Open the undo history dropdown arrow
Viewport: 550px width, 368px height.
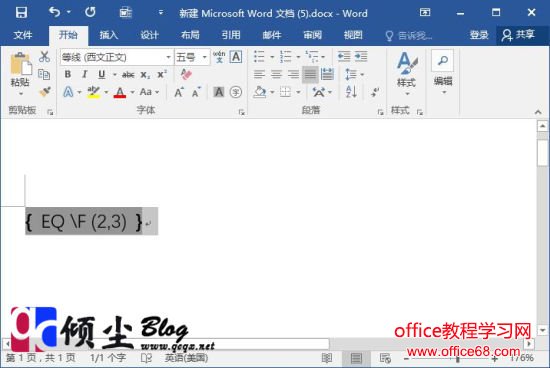pyautogui.click(x=69, y=12)
